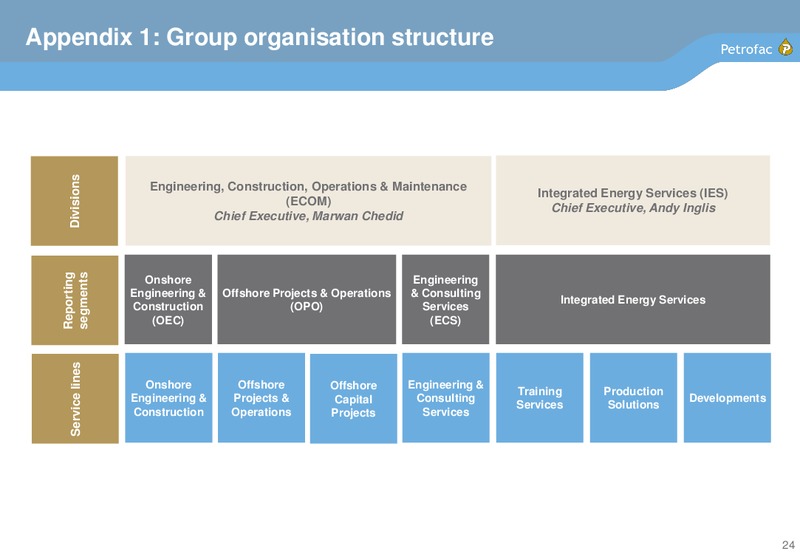Click 'Chief Executive, Marwan Chedid' text
The image size is (800, 554).
[x=308, y=216]
